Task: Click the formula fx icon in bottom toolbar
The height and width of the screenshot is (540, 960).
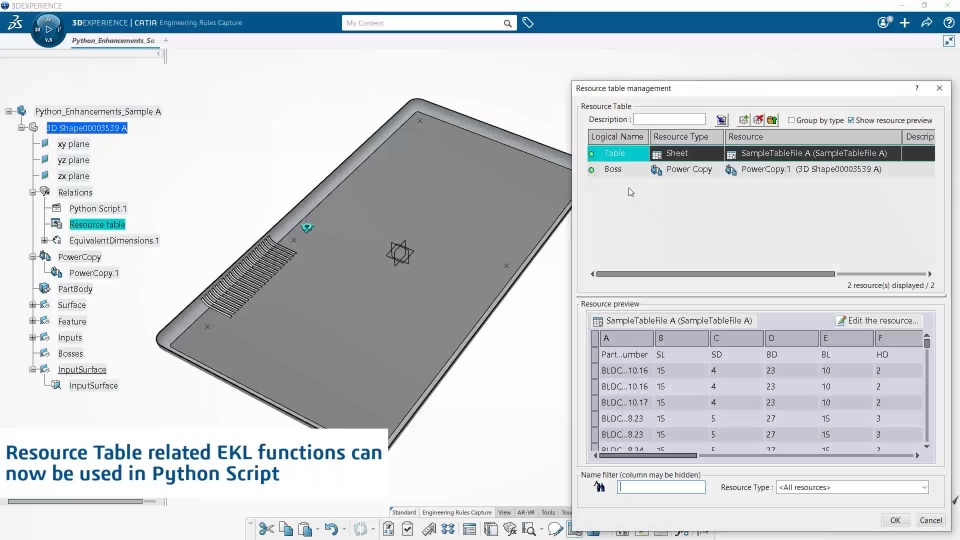Action: click(x=509, y=529)
